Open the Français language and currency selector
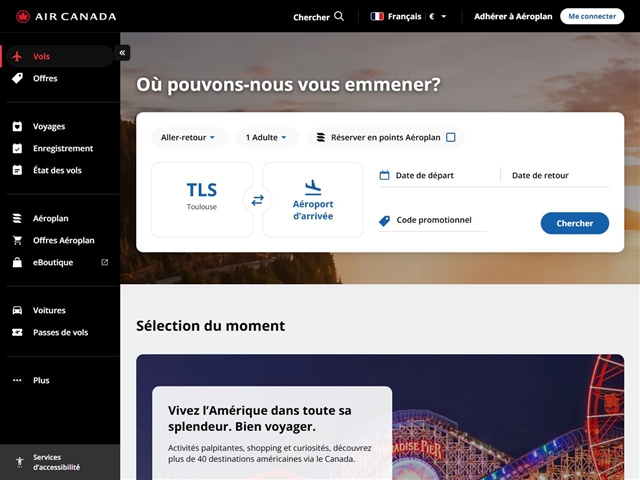The height and width of the screenshot is (480, 640). click(x=408, y=16)
